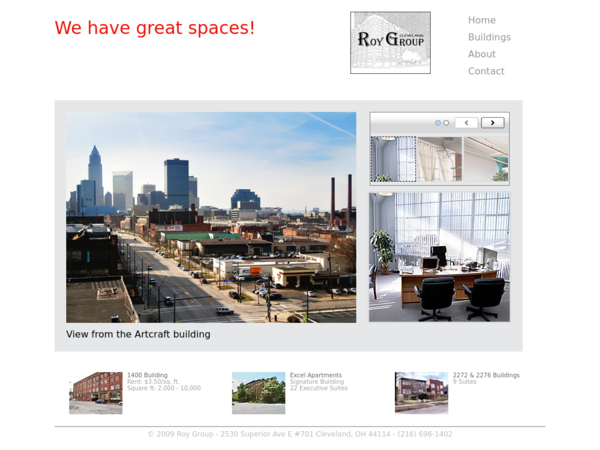600x450 pixels.
Task: Open the 1400 Building photo
Action: coord(96,393)
